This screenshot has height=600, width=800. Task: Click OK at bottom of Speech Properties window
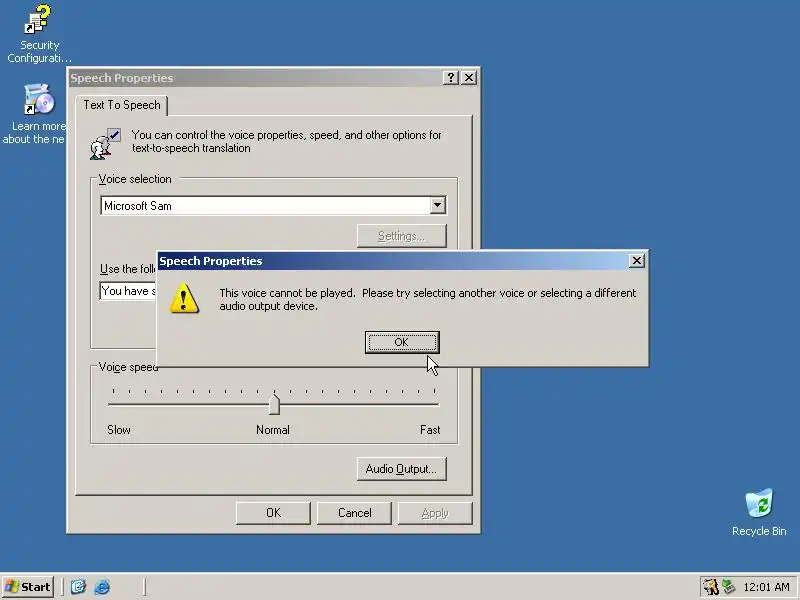click(273, 513)
